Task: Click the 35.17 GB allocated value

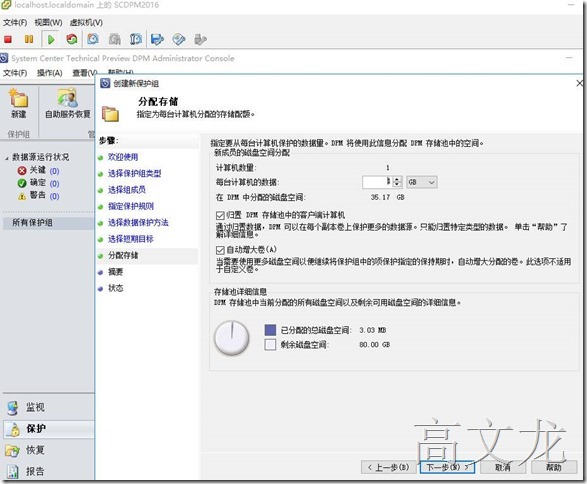Action: point(387,197)
